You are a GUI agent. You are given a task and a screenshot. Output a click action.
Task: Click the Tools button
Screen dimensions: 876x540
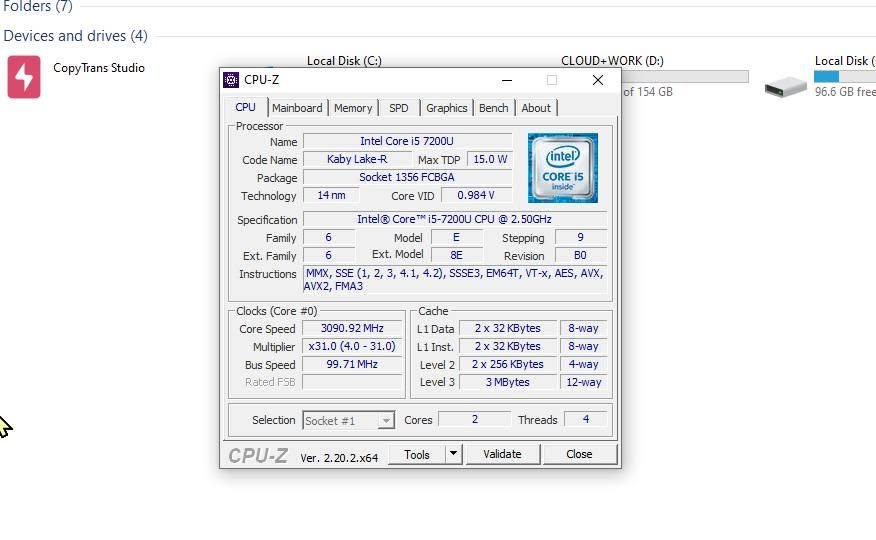pos(417,455)
